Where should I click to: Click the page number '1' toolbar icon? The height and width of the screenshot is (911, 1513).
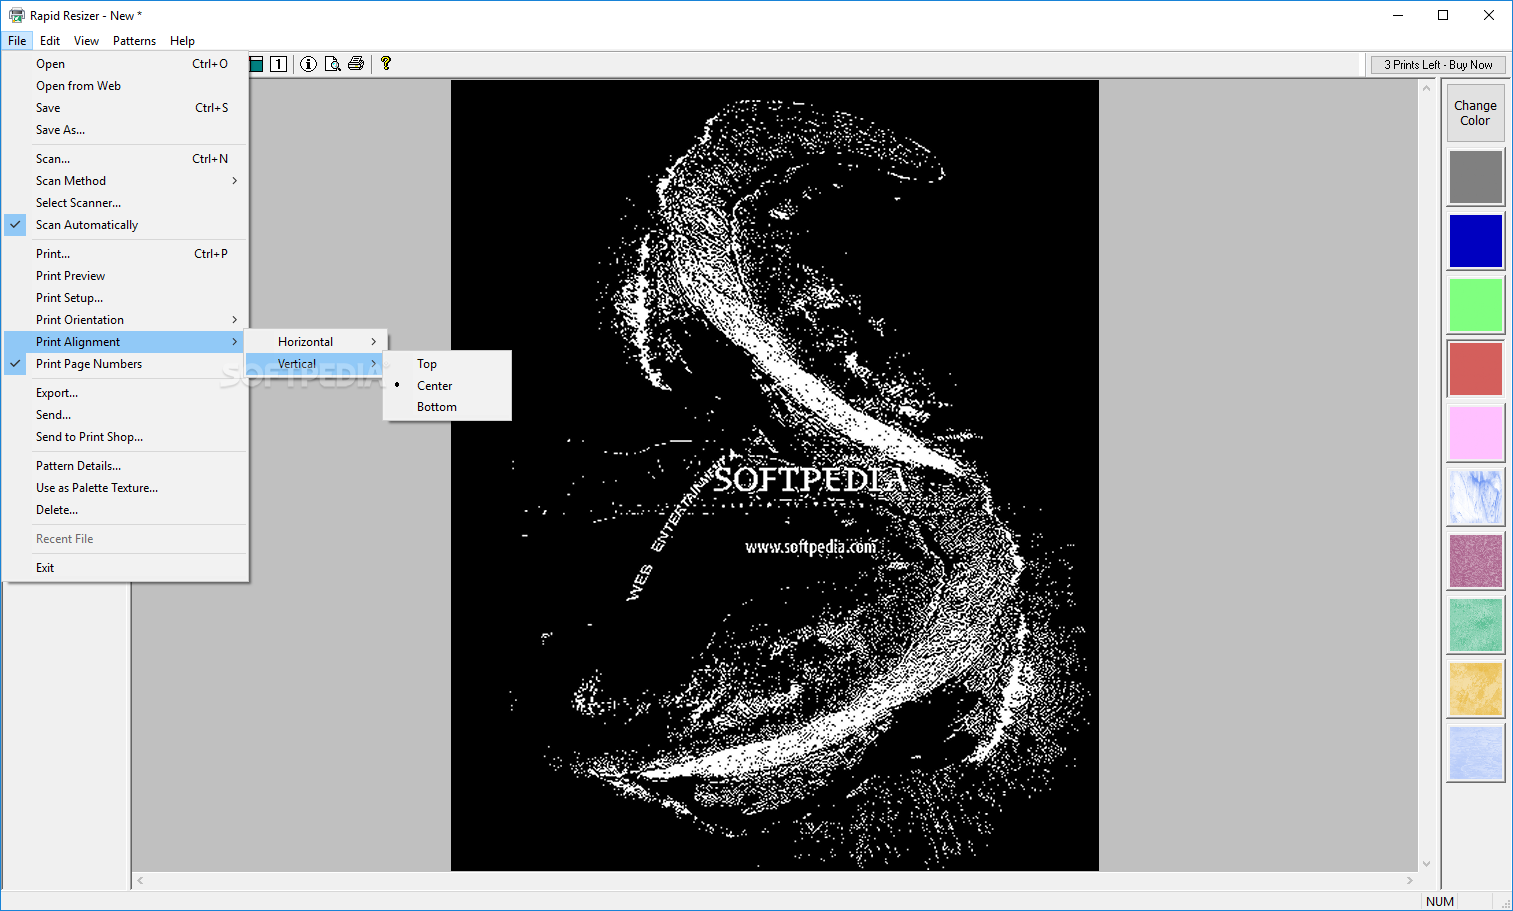[x=279, y=64]
